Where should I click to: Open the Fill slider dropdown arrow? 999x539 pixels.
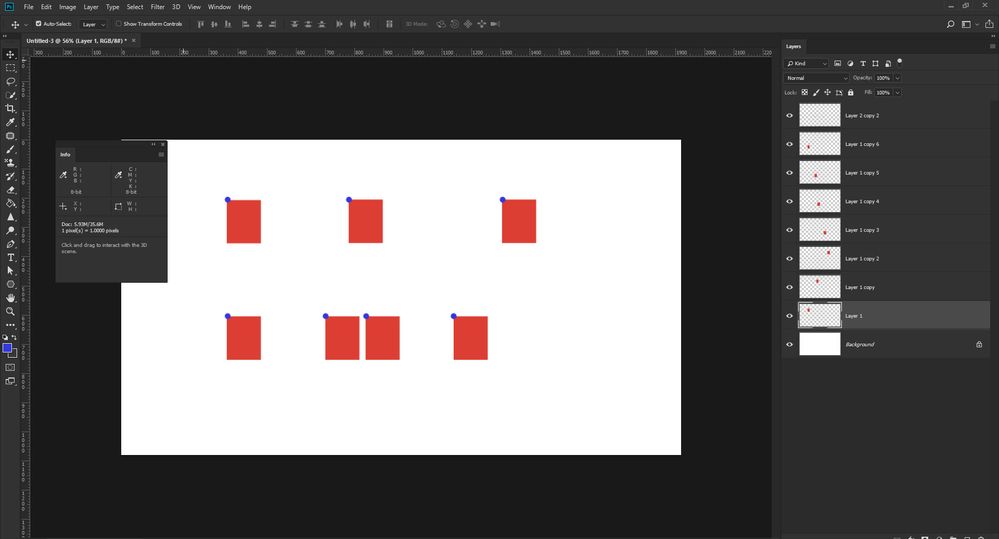897,92
